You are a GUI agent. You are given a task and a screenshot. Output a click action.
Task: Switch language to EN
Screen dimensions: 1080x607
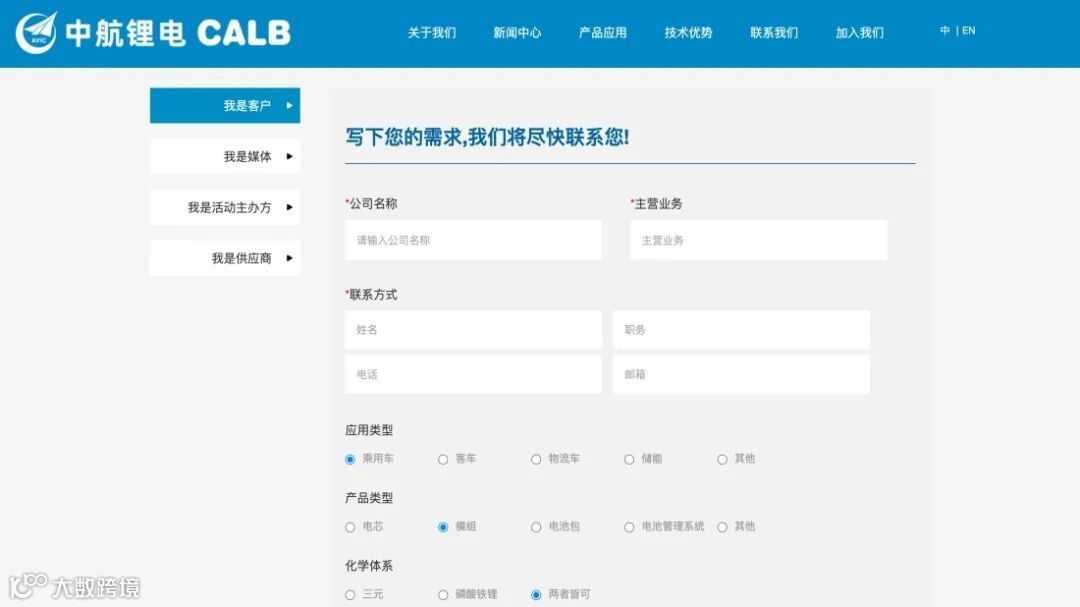[968, 30]
